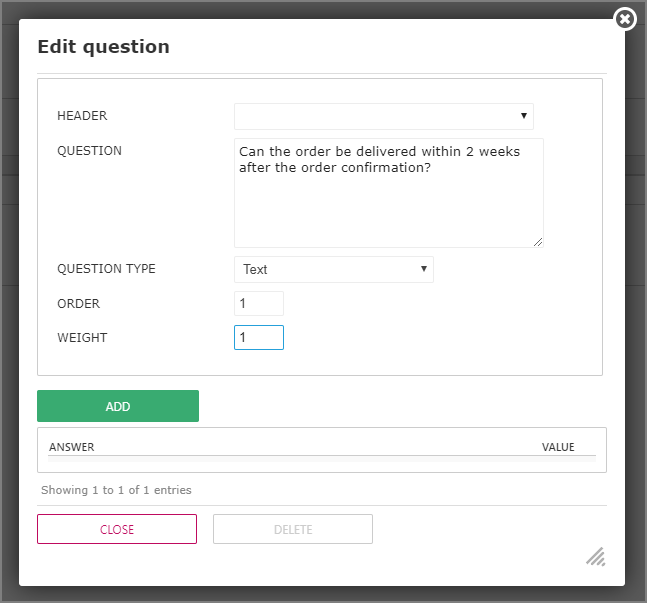Click the WEIGHT field label

[x=82, y=337]
